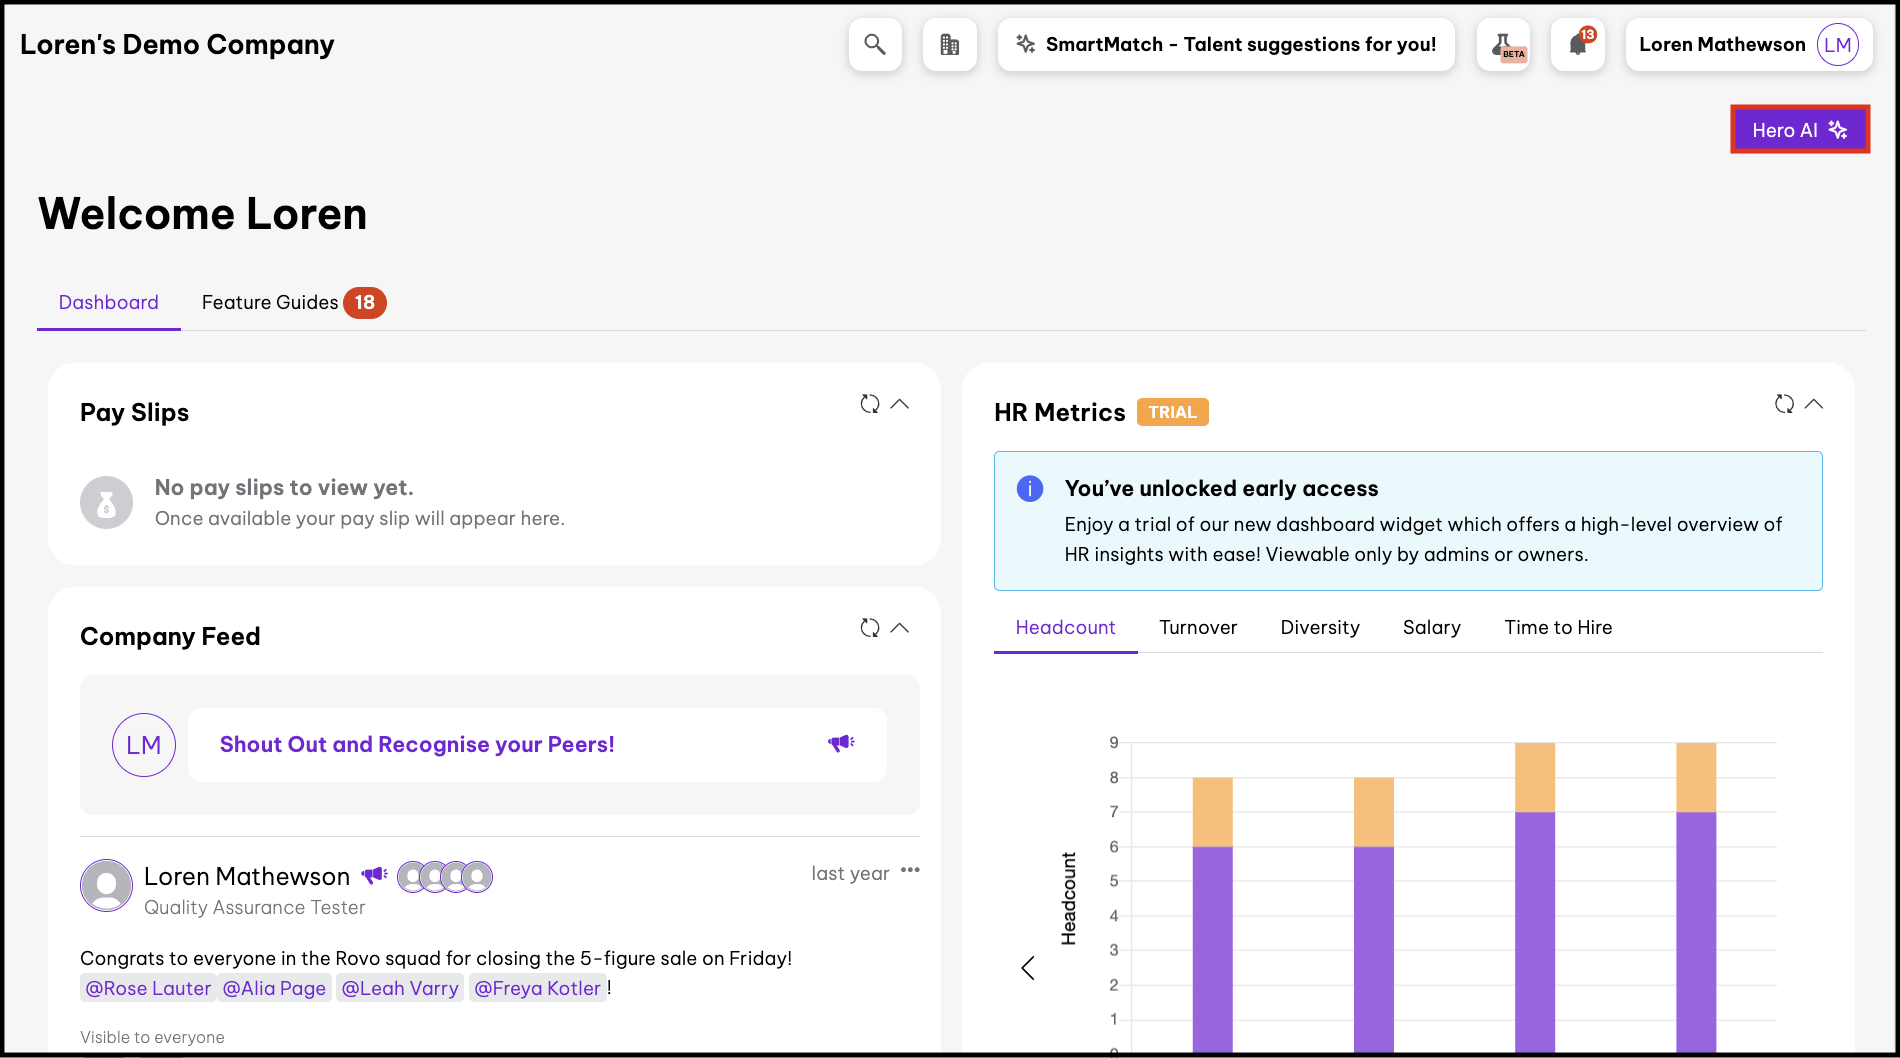Open SmartMatch talent suggestions
The width and height of the screenshot is (1900, 1058).
(1226, 45)
